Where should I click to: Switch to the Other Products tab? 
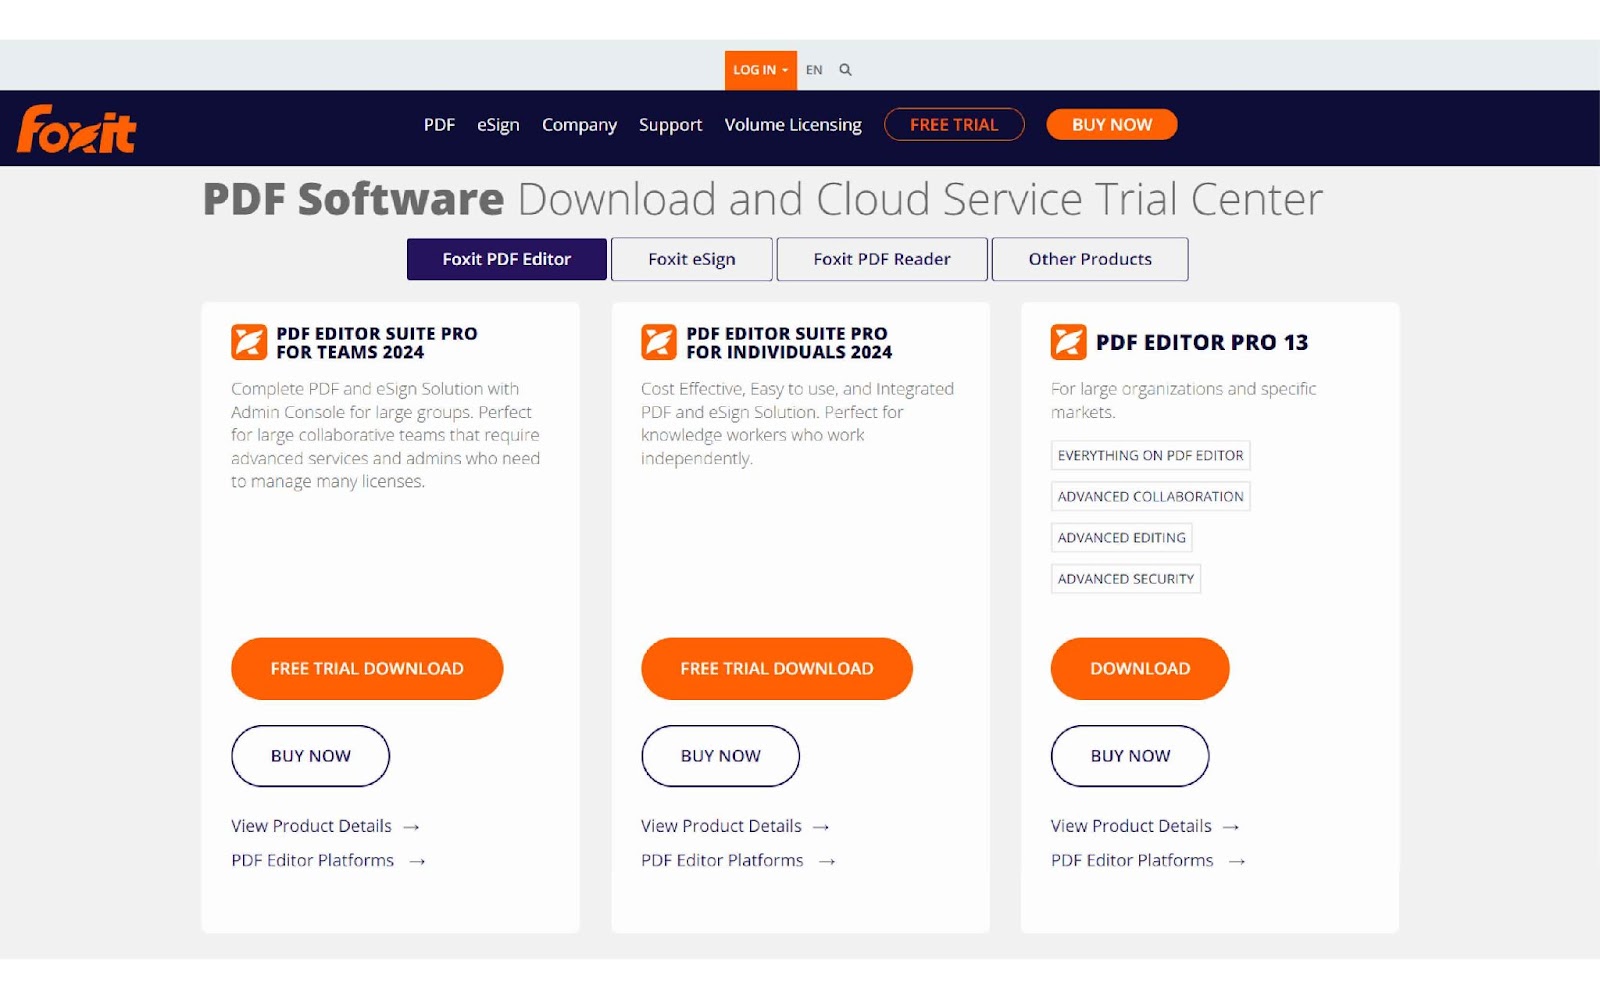pyautogui.click(x=1090, y=259)
